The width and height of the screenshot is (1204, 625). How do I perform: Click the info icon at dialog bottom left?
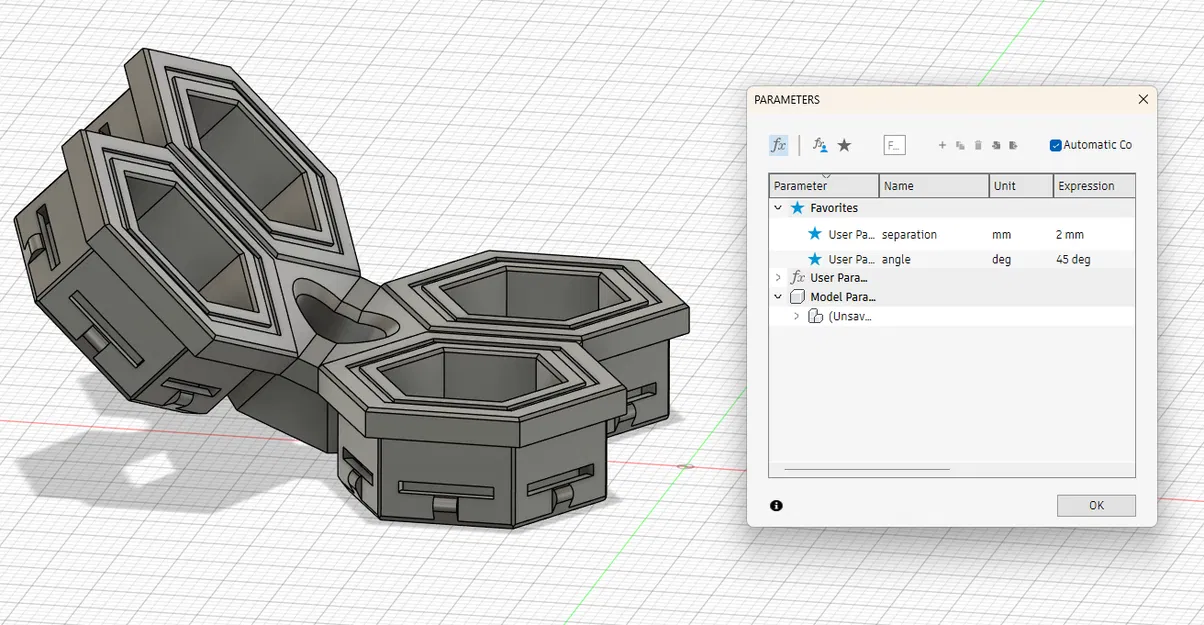pos(777,506)
